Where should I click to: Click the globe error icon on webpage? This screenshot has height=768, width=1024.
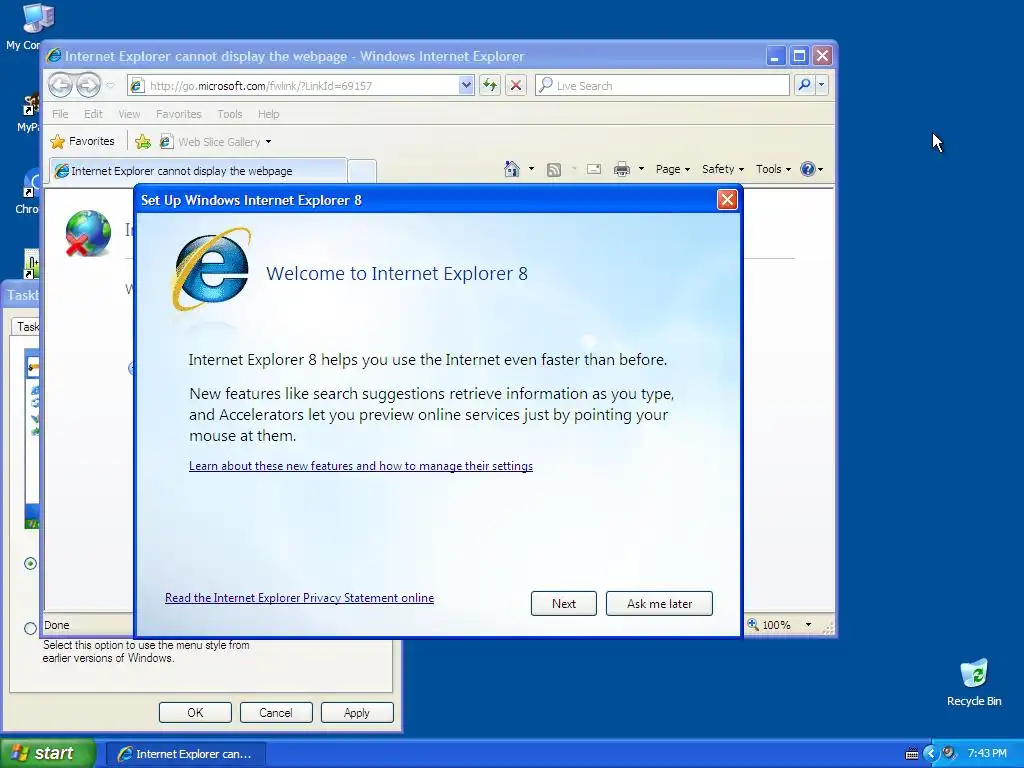[88, 233]
